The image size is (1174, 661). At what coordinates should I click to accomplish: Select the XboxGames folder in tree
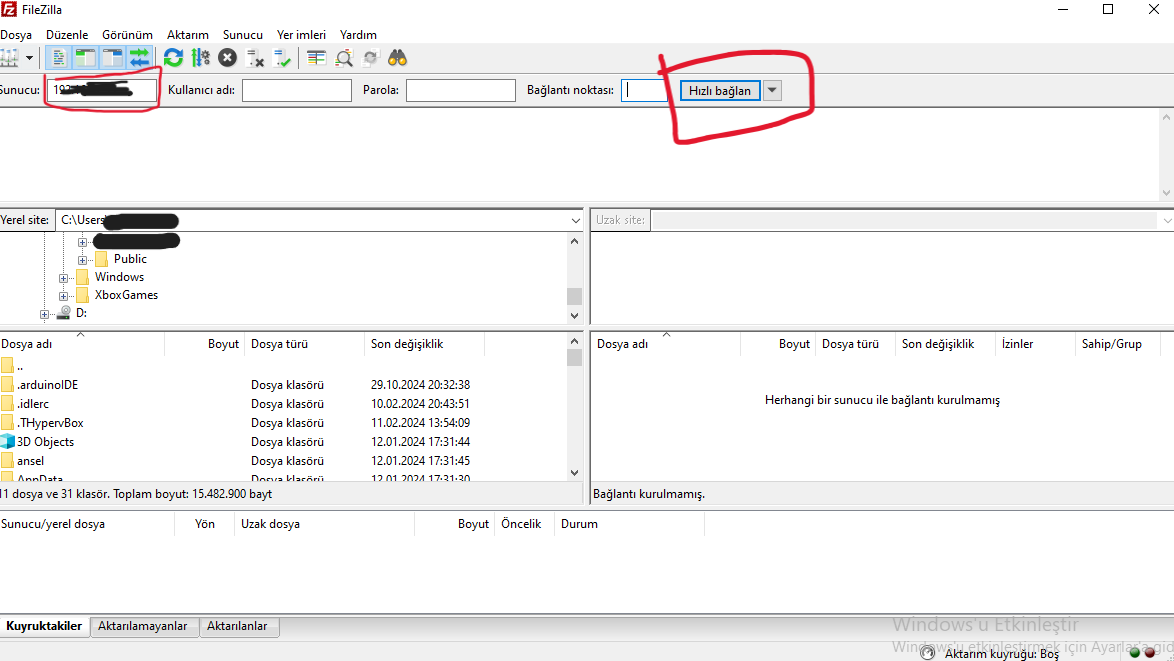[126, 294]
